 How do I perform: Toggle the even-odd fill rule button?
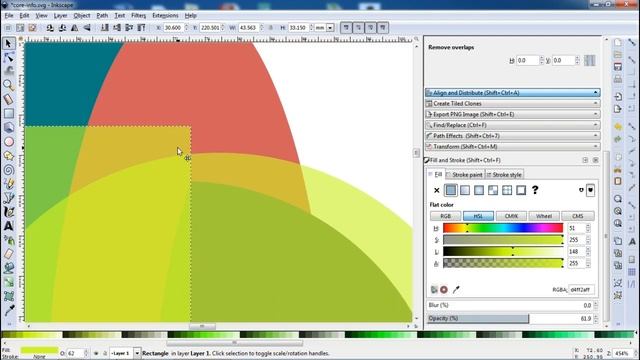581,190
